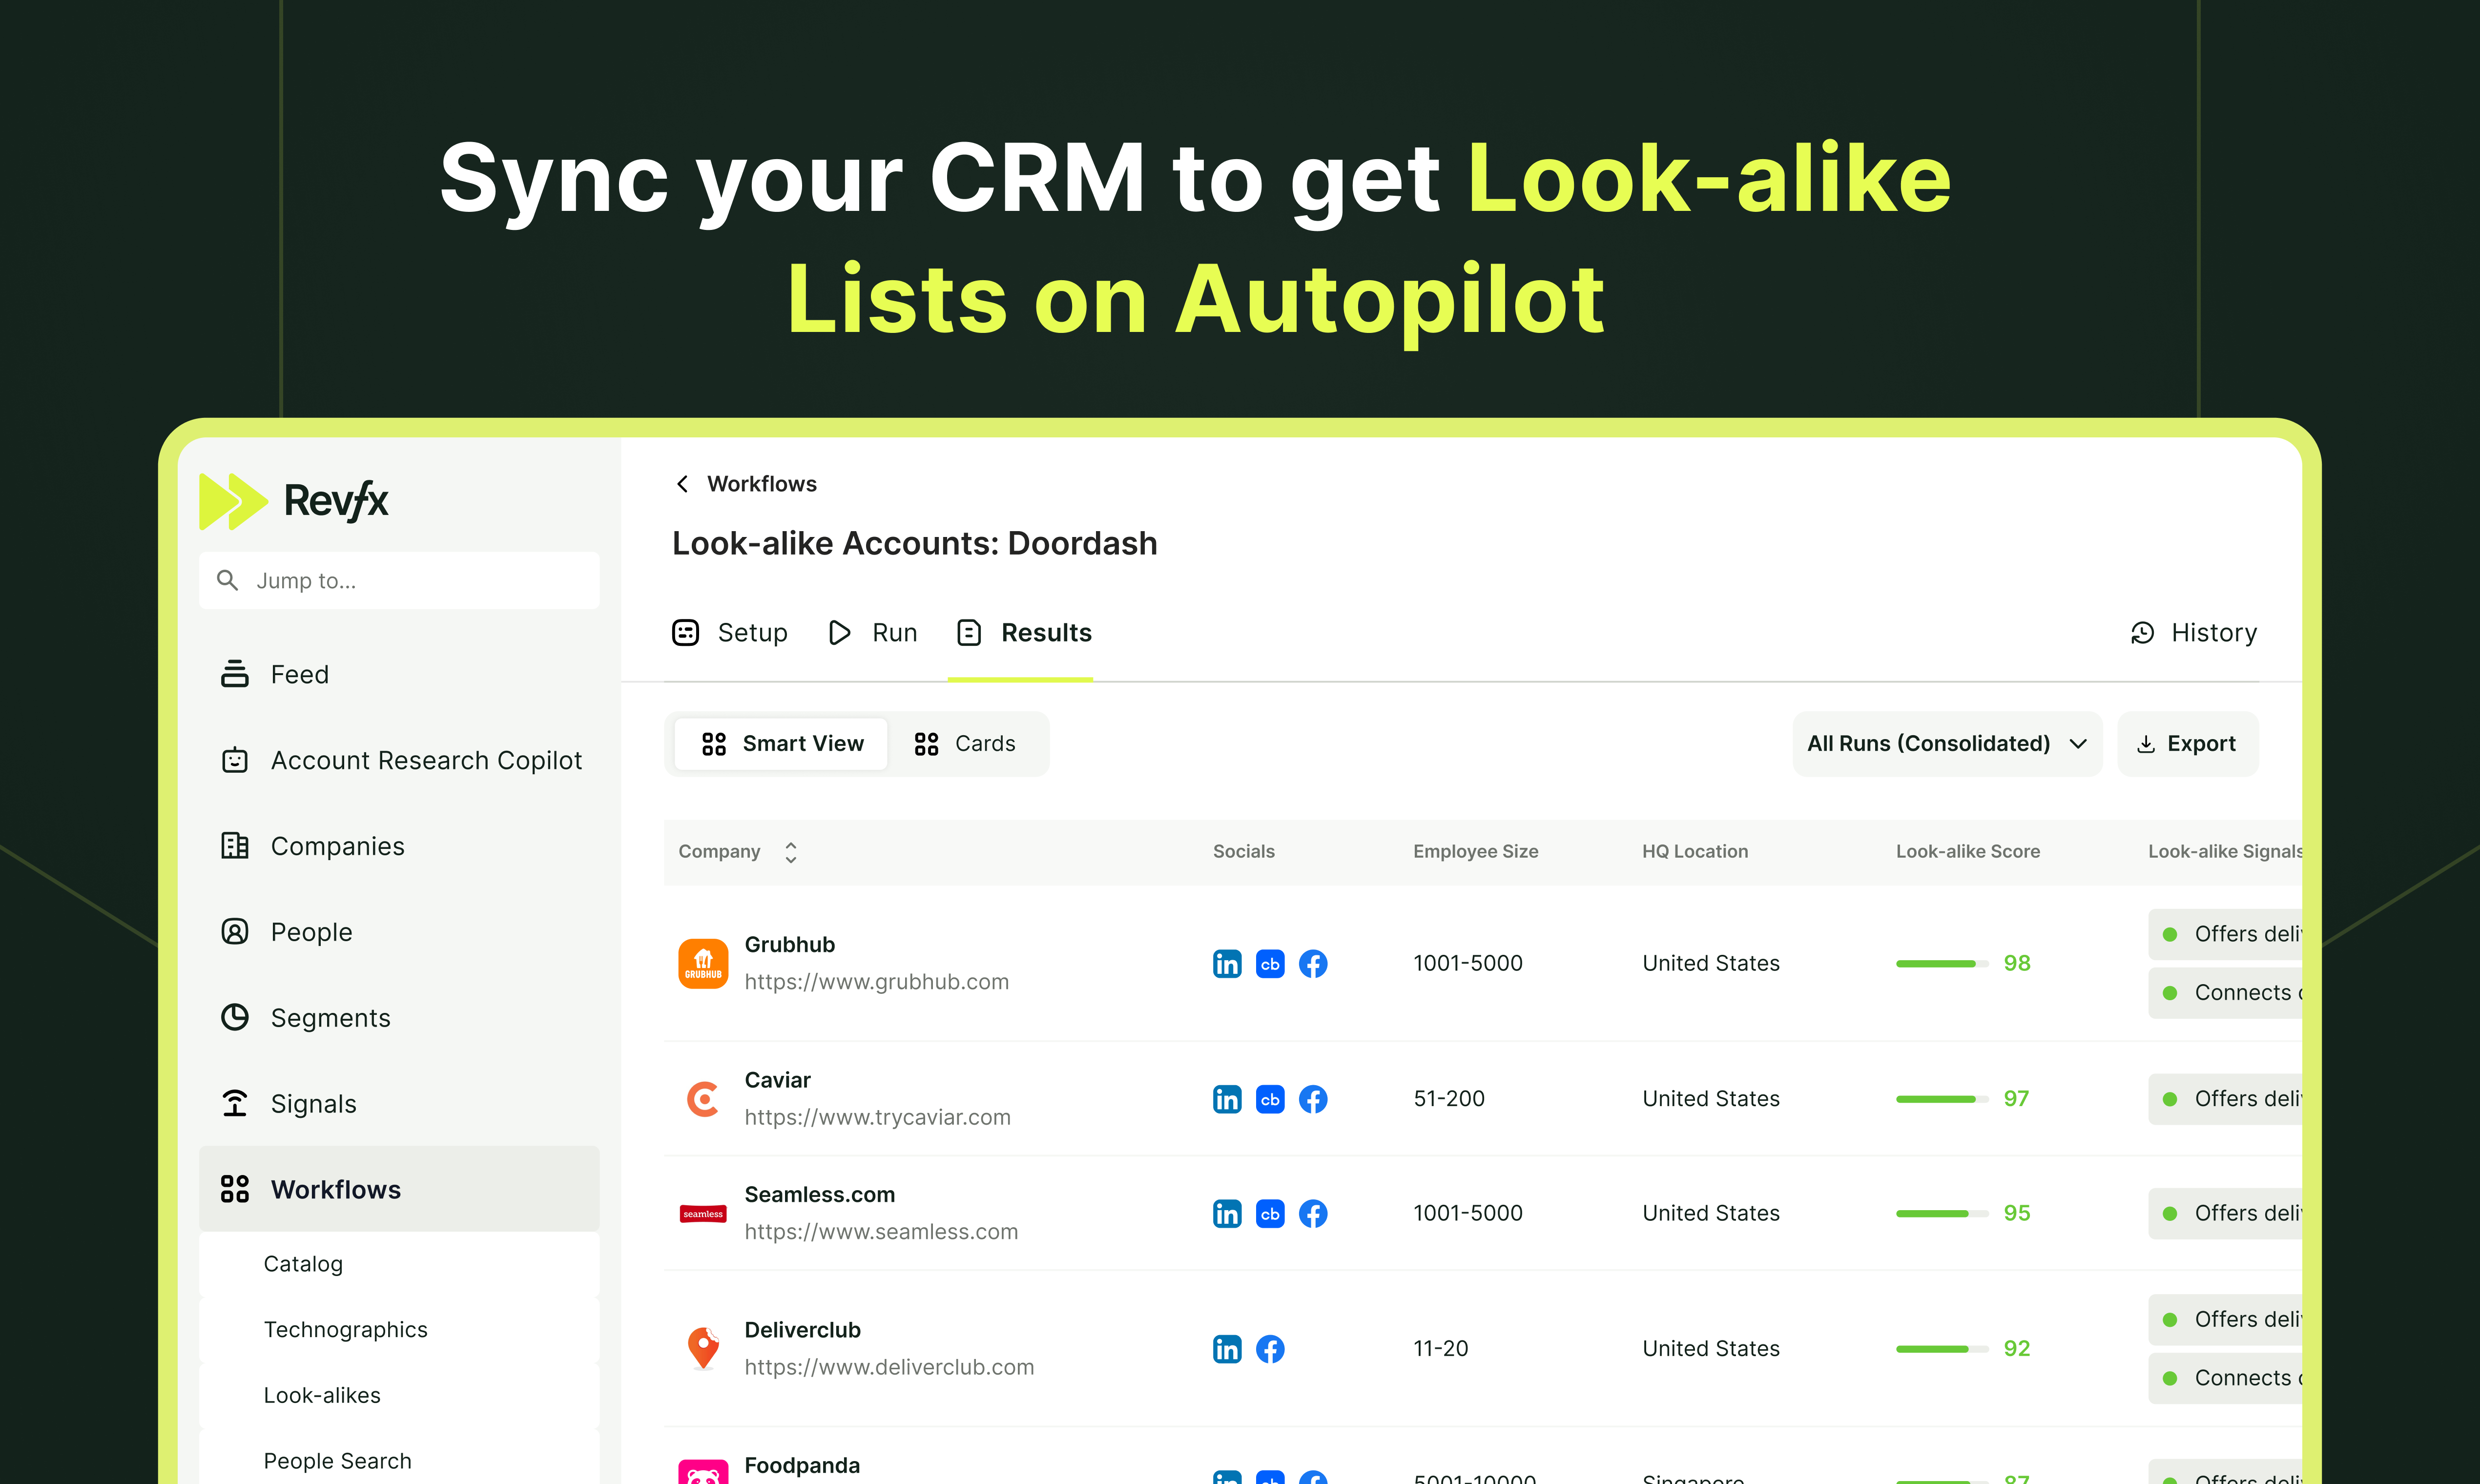Click the Socials column header

1244,852
